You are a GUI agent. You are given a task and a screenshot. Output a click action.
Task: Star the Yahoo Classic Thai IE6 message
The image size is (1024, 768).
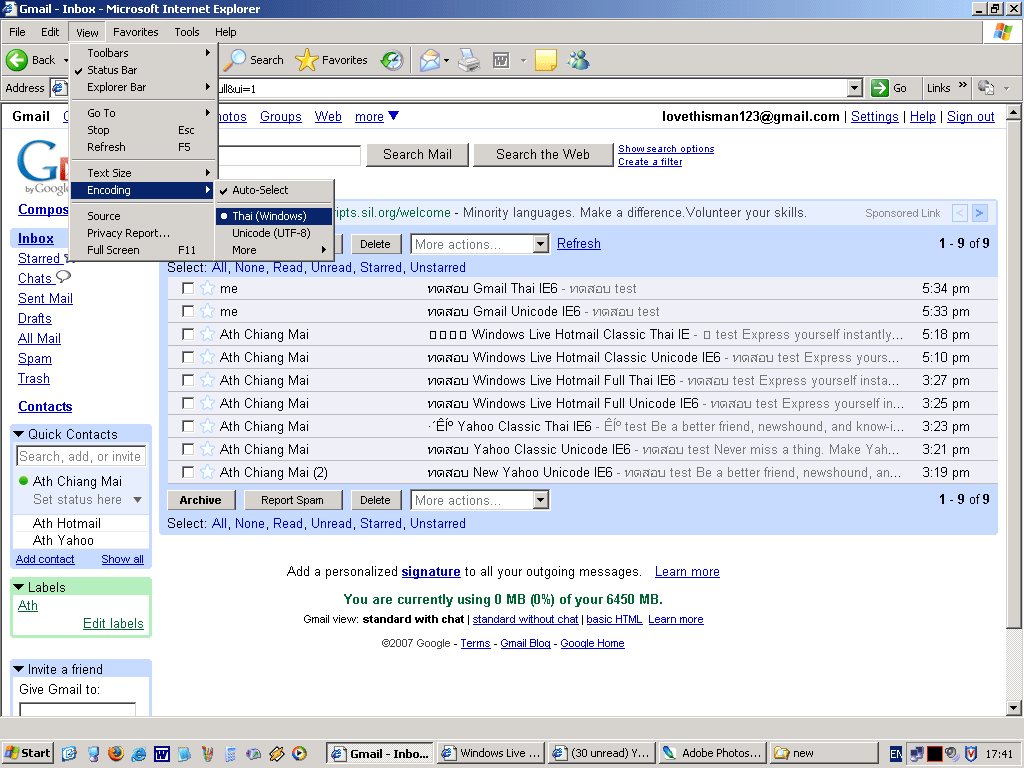207,426
